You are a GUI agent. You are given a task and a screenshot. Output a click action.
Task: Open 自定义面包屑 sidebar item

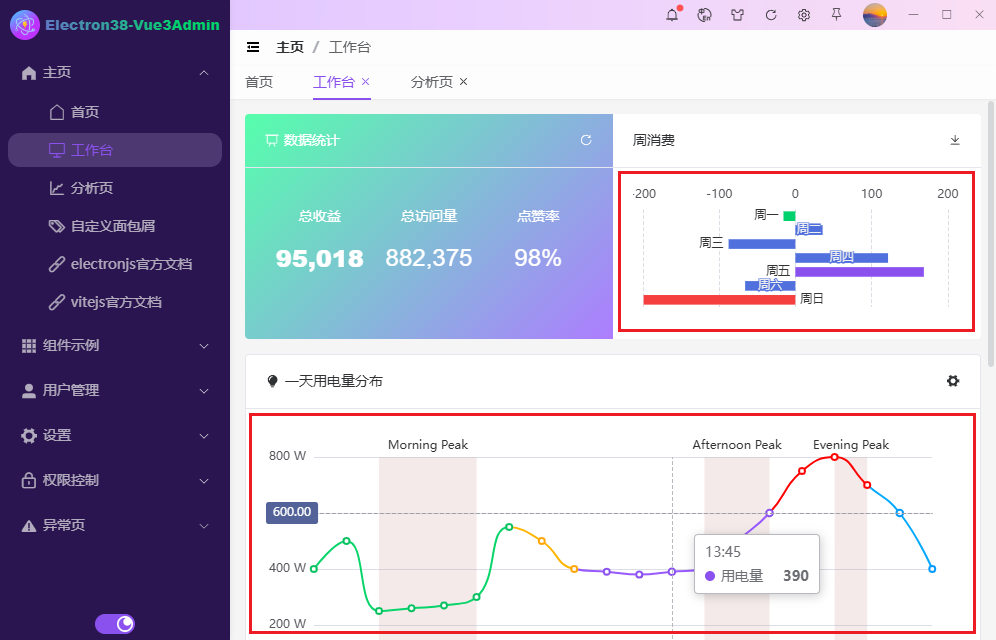[115, 226]
